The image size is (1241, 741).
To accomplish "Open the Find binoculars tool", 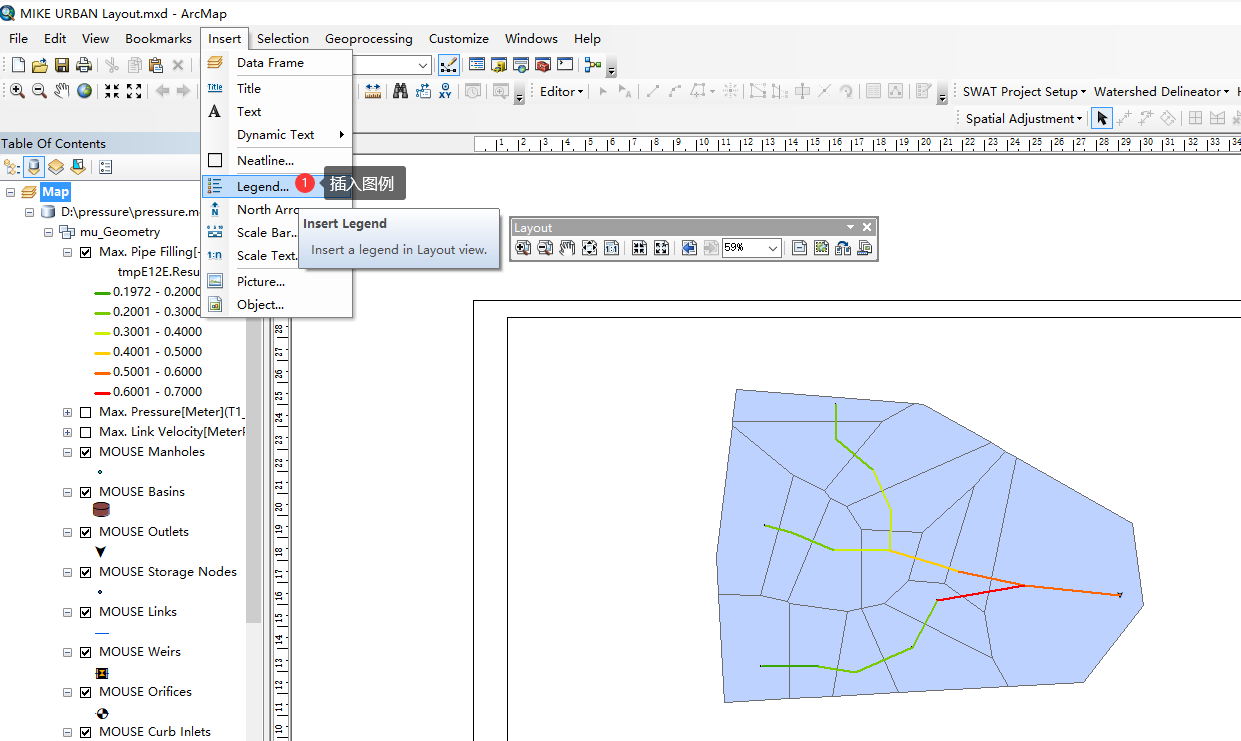I will coord(400,91).
